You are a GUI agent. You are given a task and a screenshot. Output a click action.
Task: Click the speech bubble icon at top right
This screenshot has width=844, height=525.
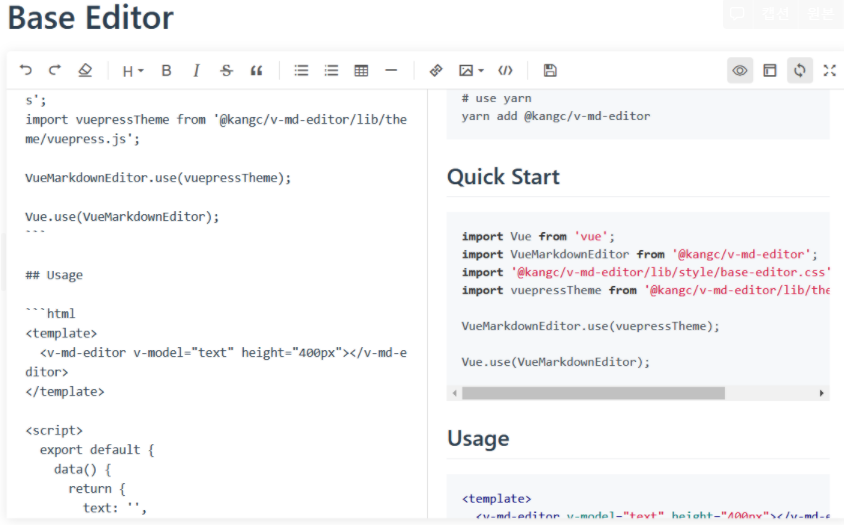tap(737, 13)
